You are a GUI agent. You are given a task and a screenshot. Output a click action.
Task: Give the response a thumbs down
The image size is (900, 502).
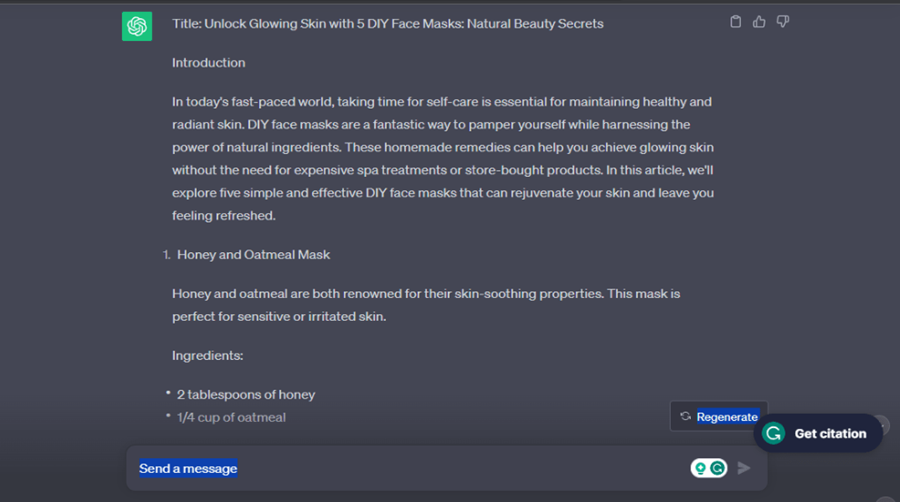(x=782, y=22)
